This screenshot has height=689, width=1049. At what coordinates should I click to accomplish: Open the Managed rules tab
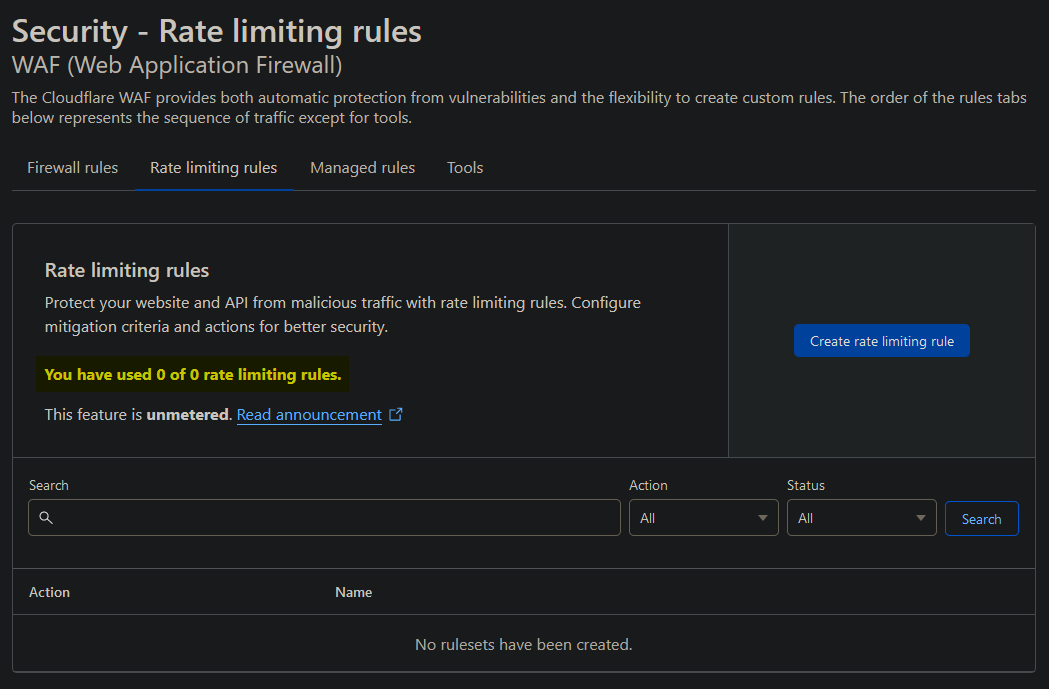[363, 168]
